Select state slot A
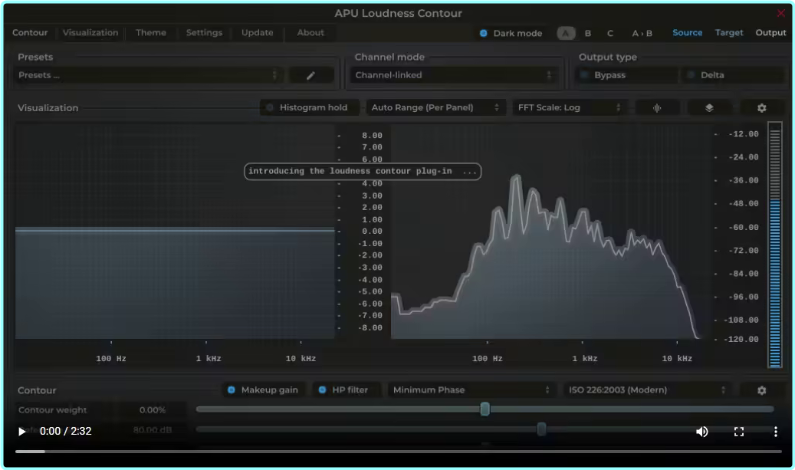 (566, 33)
